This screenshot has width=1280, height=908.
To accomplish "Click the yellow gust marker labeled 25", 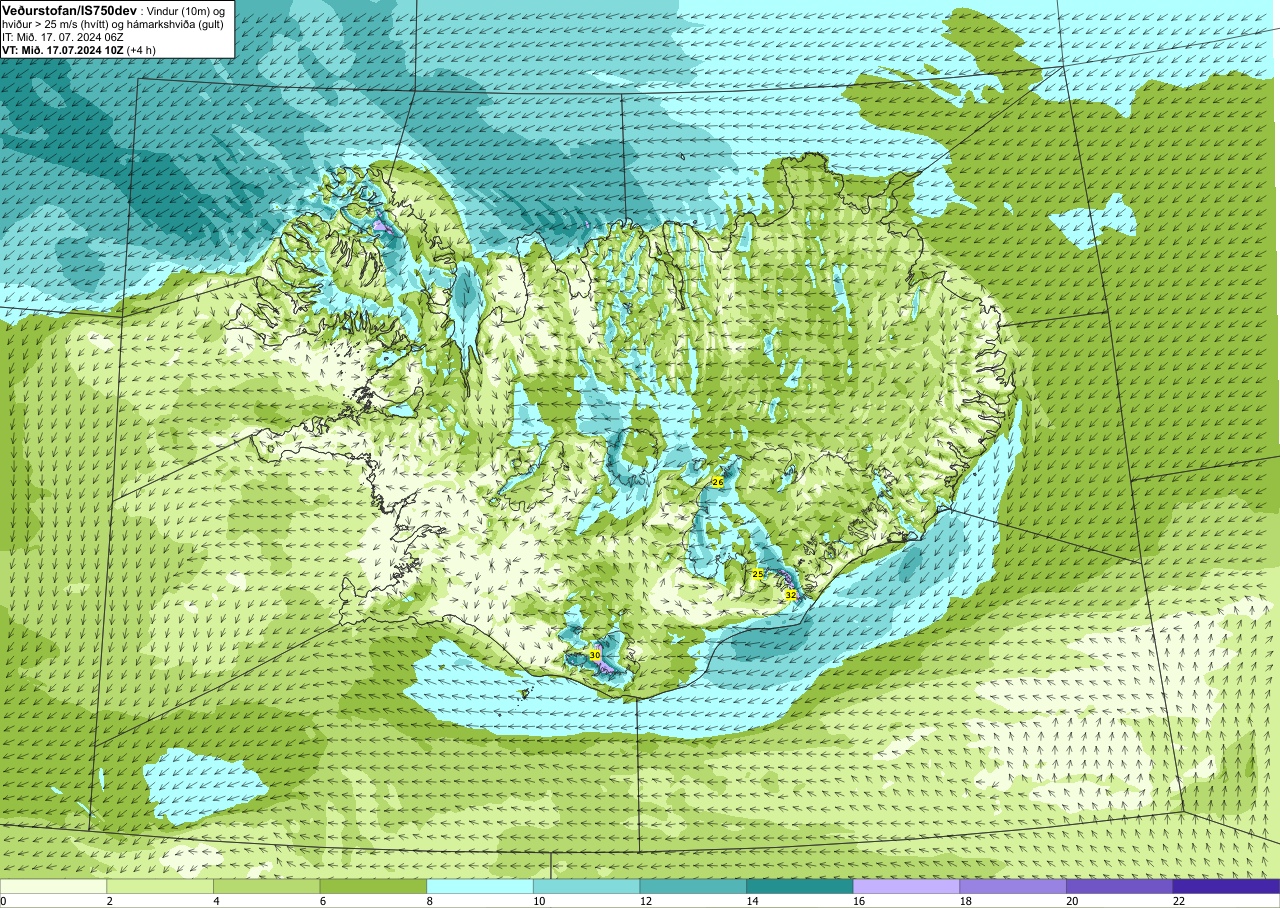I will (757, 574).
